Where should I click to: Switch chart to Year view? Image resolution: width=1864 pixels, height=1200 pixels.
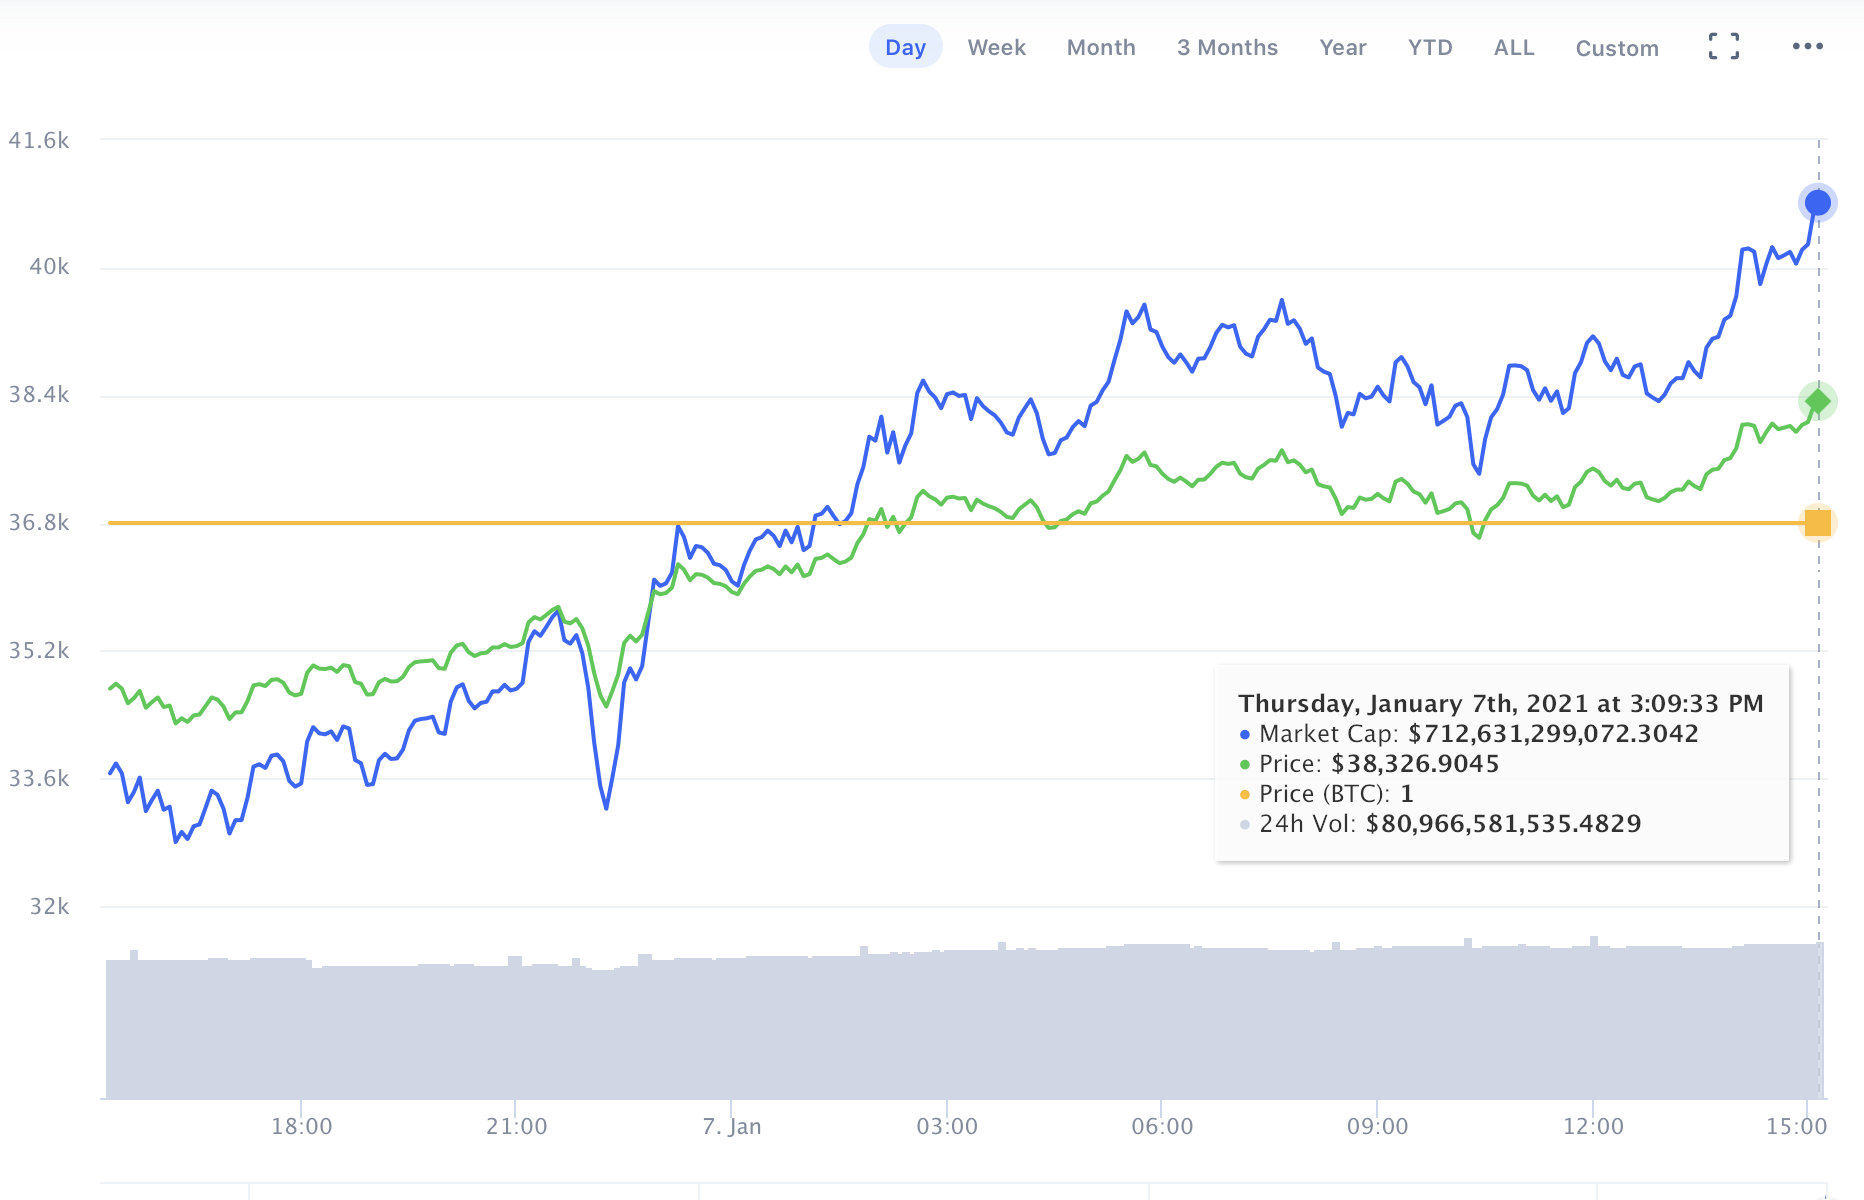(x=1342, y=47)
